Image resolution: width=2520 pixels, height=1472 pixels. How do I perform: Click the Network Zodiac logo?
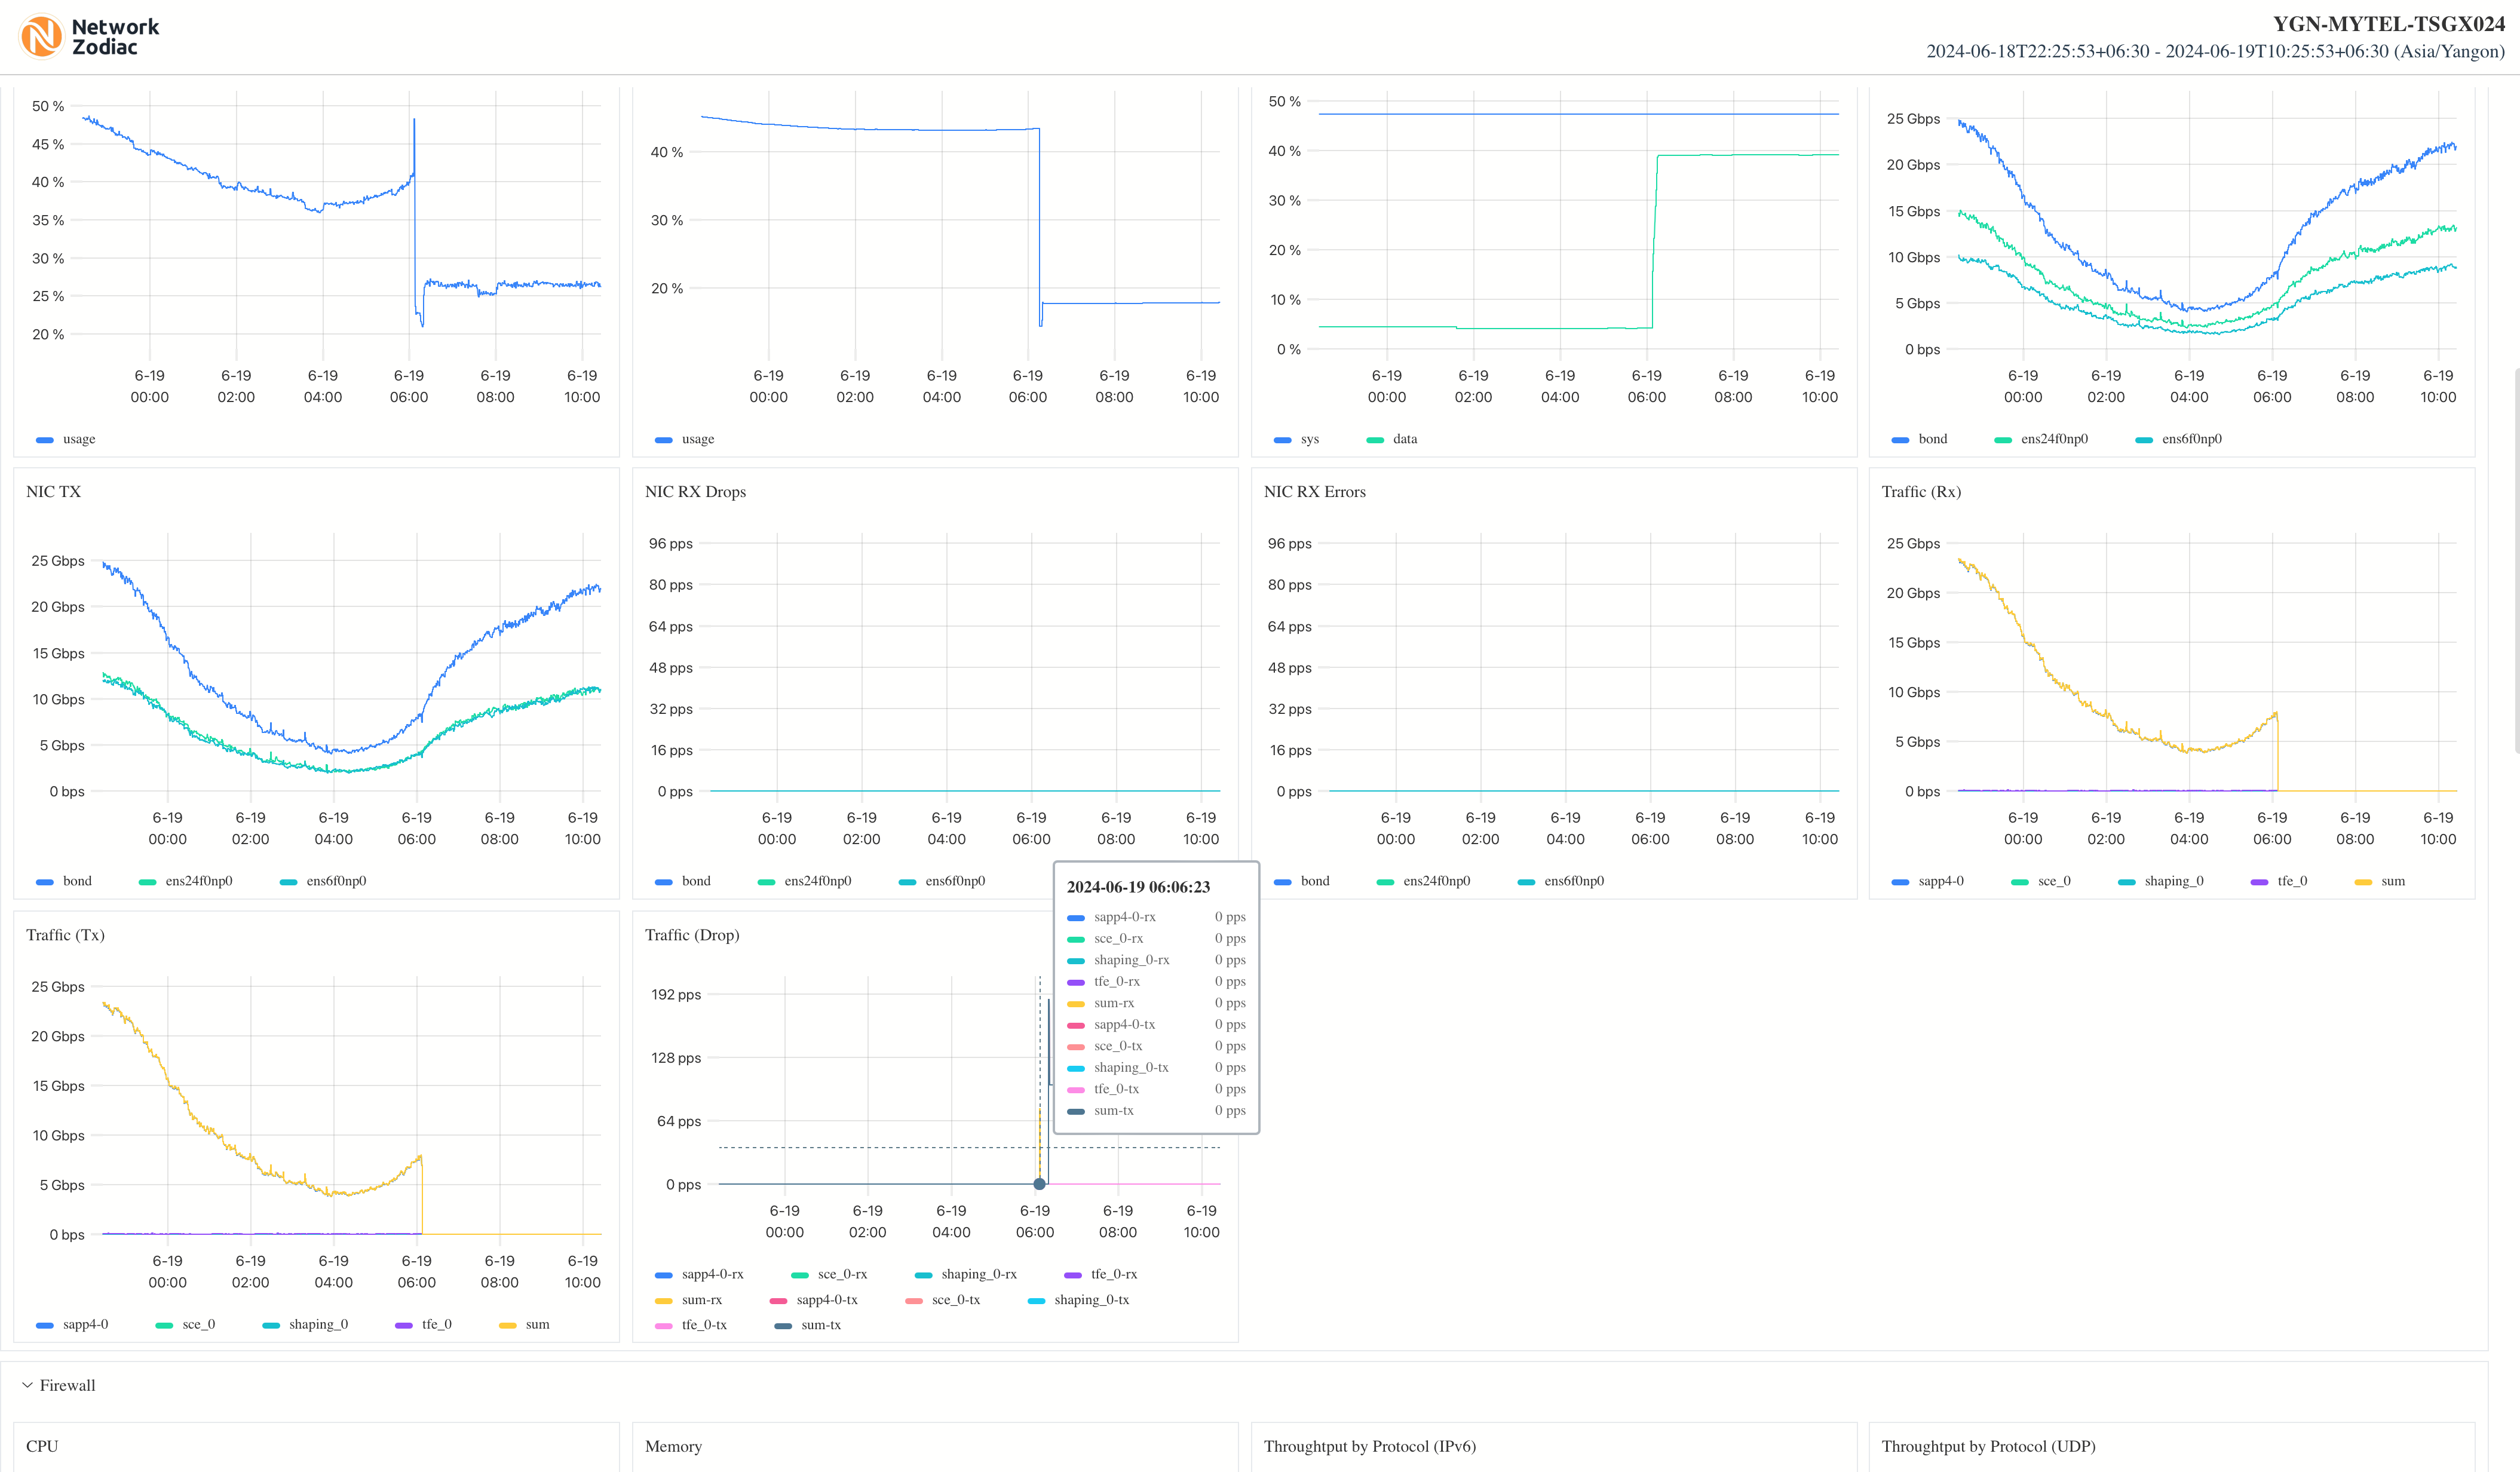[89, 36]
